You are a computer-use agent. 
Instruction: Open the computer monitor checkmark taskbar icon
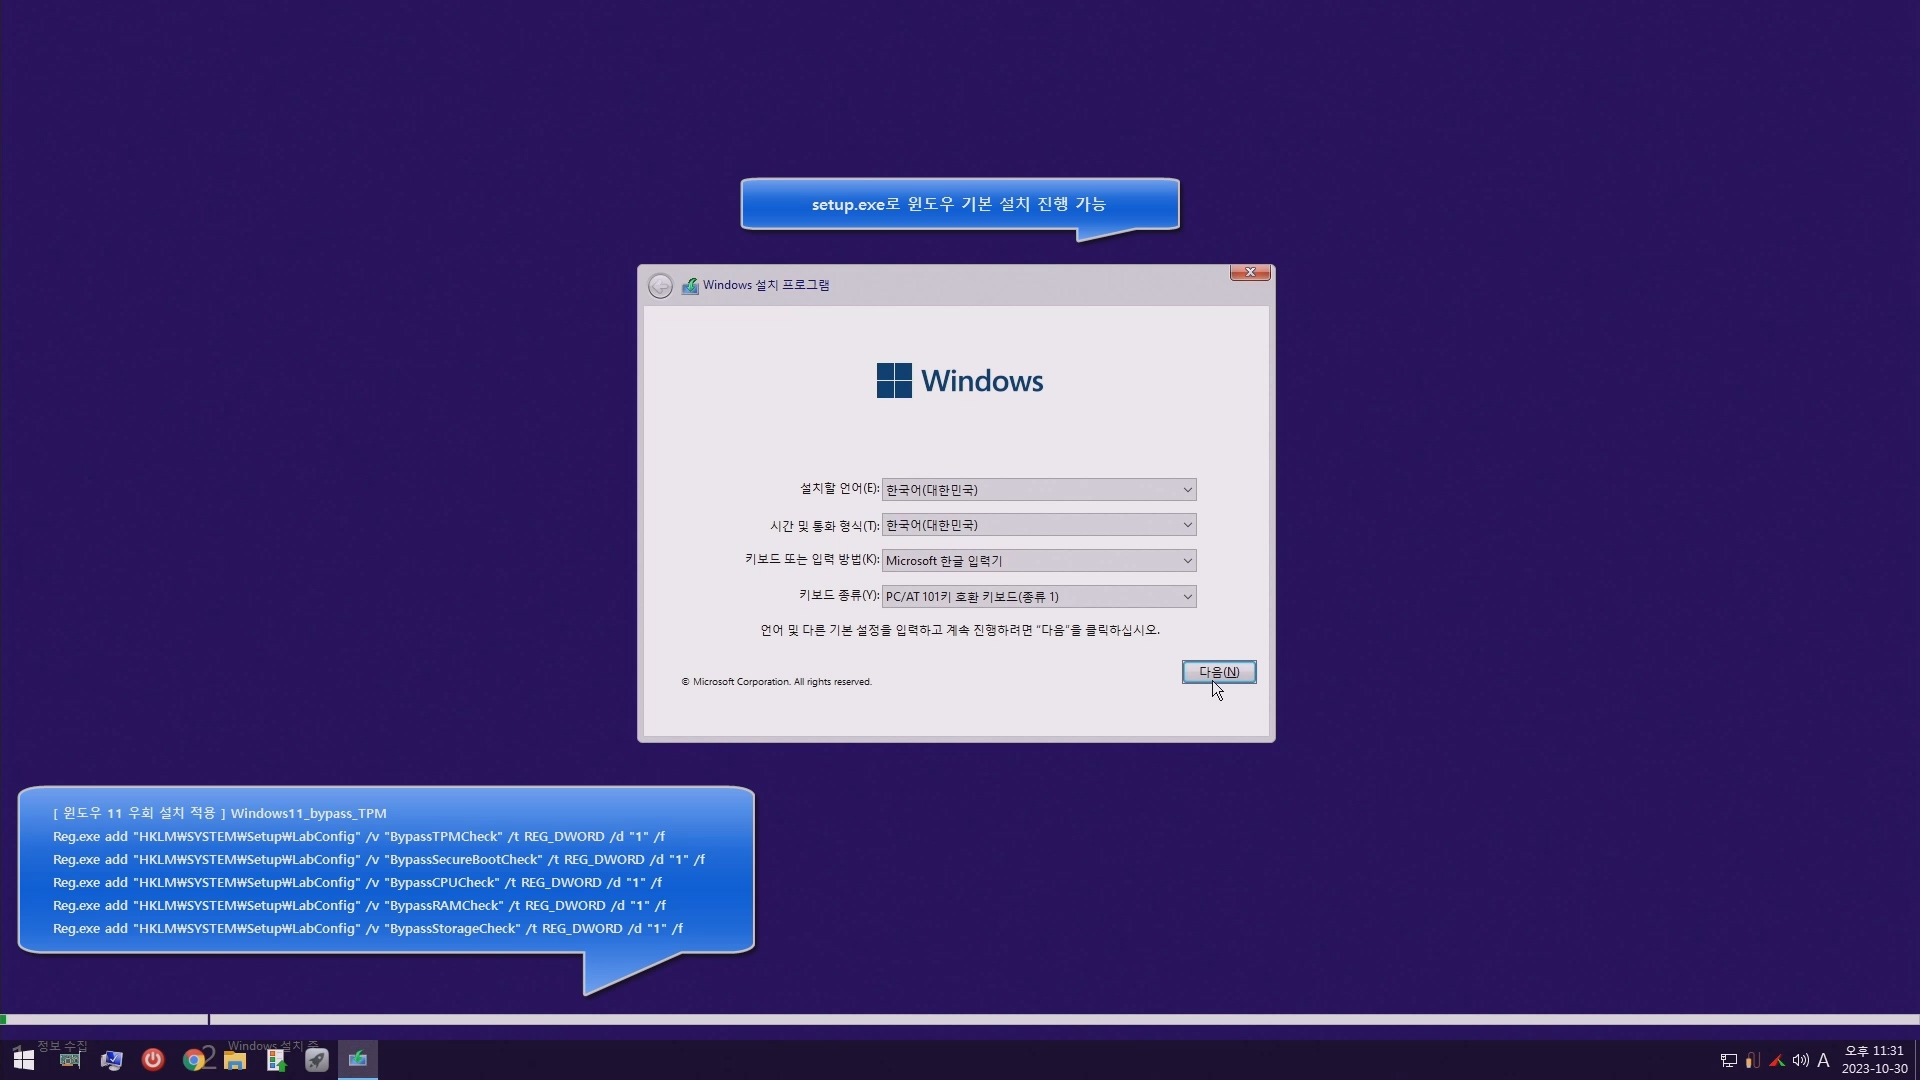[x=111, y=1060]
